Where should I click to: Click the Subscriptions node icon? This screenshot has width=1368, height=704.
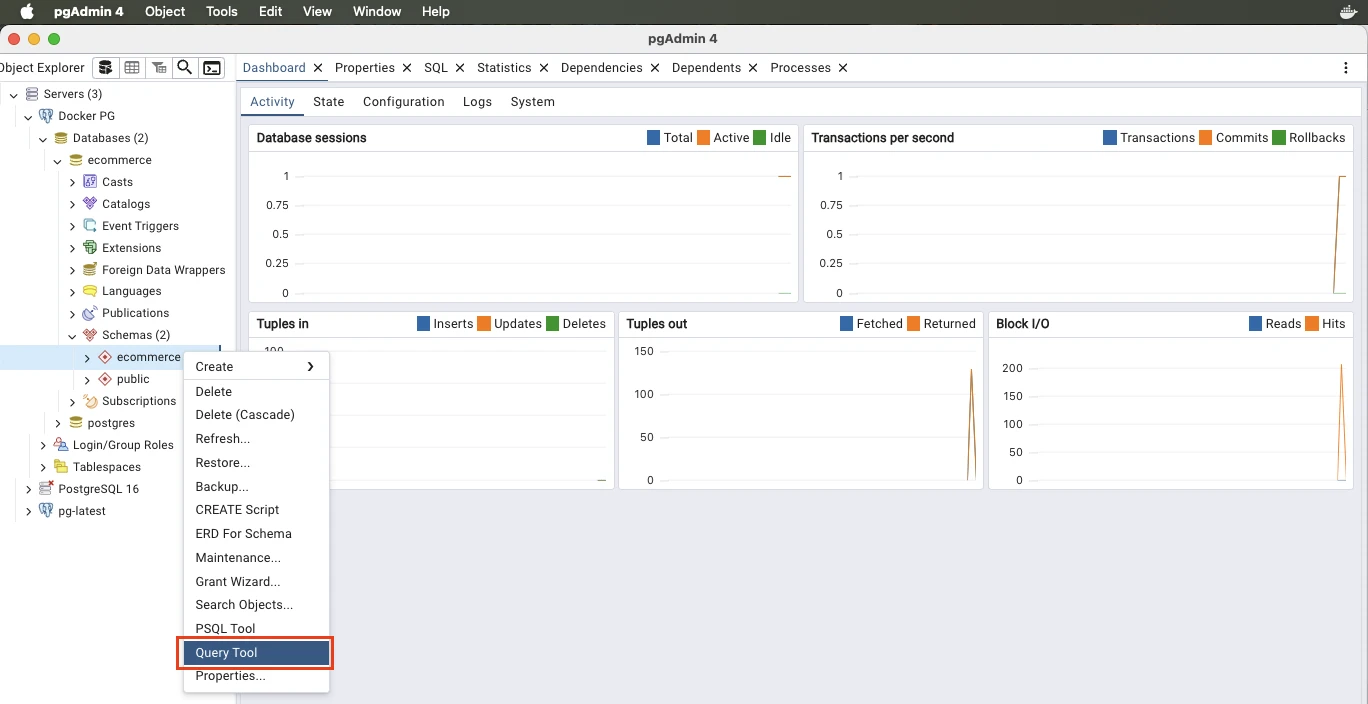click(x=90, y=401)
